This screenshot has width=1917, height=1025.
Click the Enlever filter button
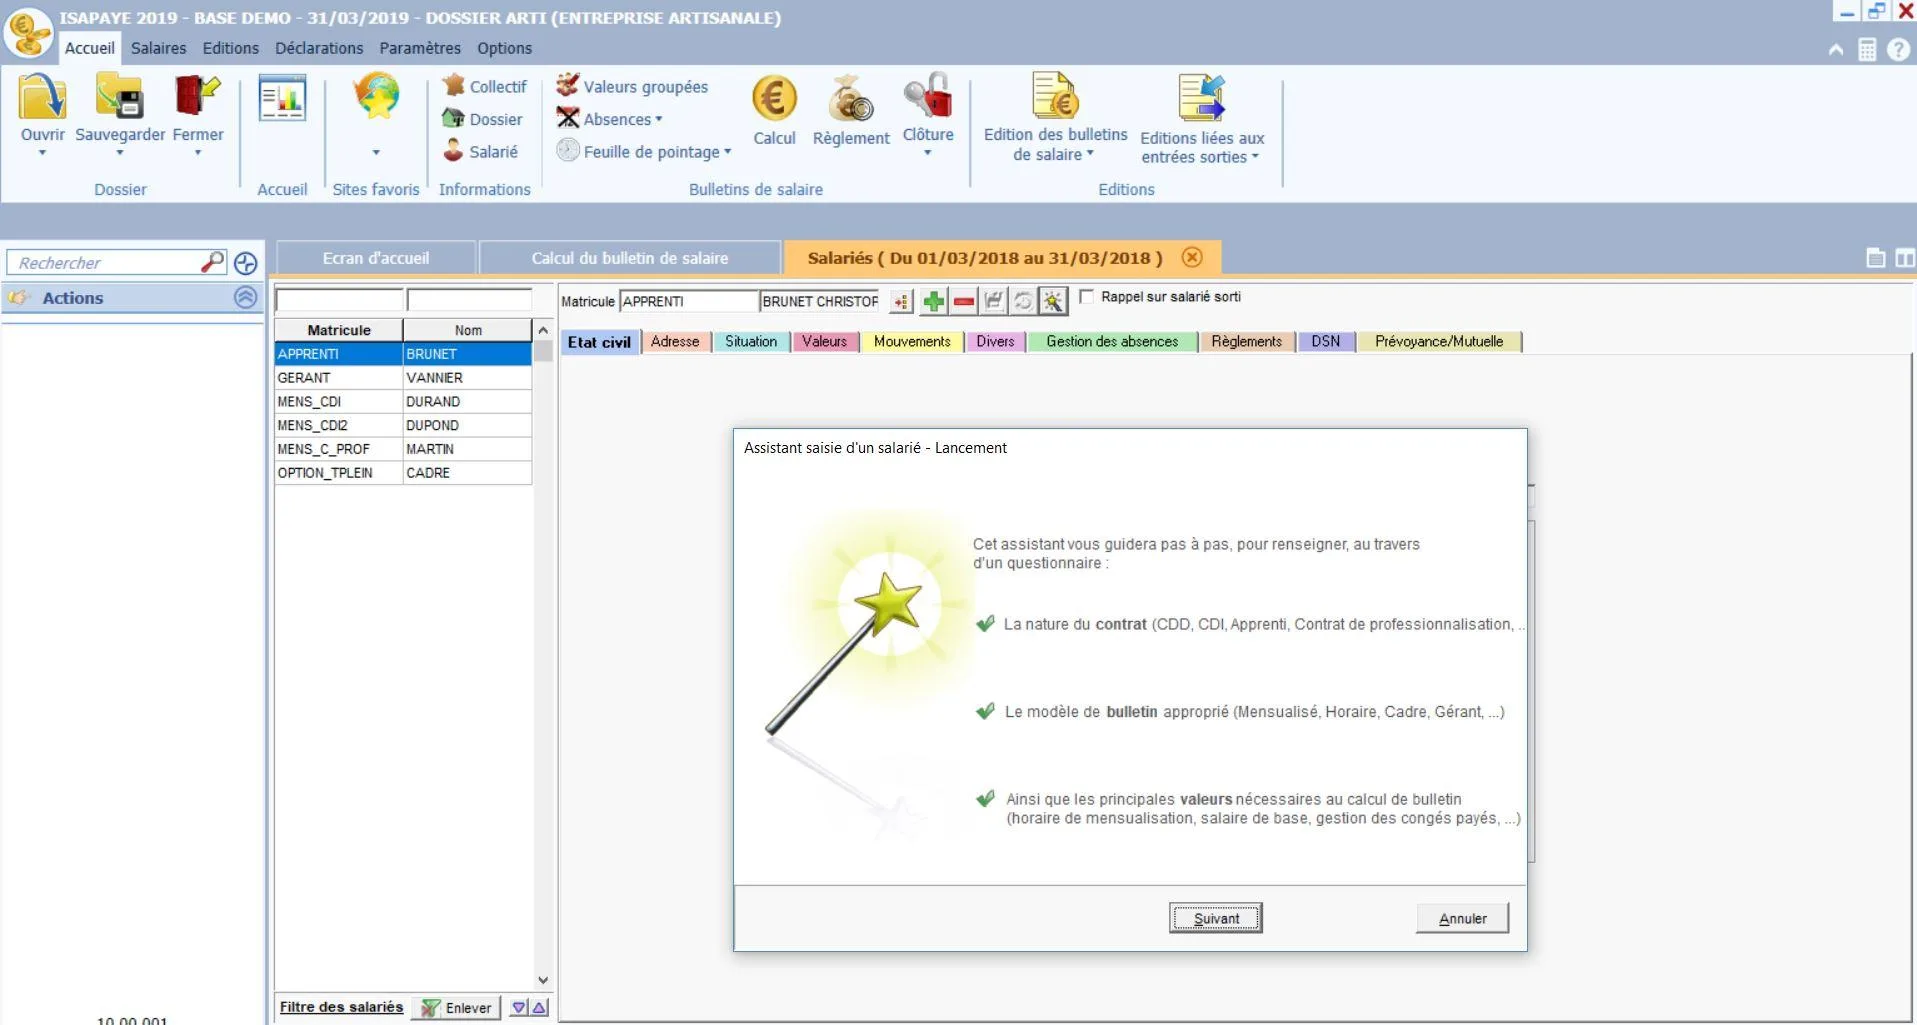[456, 1007]
